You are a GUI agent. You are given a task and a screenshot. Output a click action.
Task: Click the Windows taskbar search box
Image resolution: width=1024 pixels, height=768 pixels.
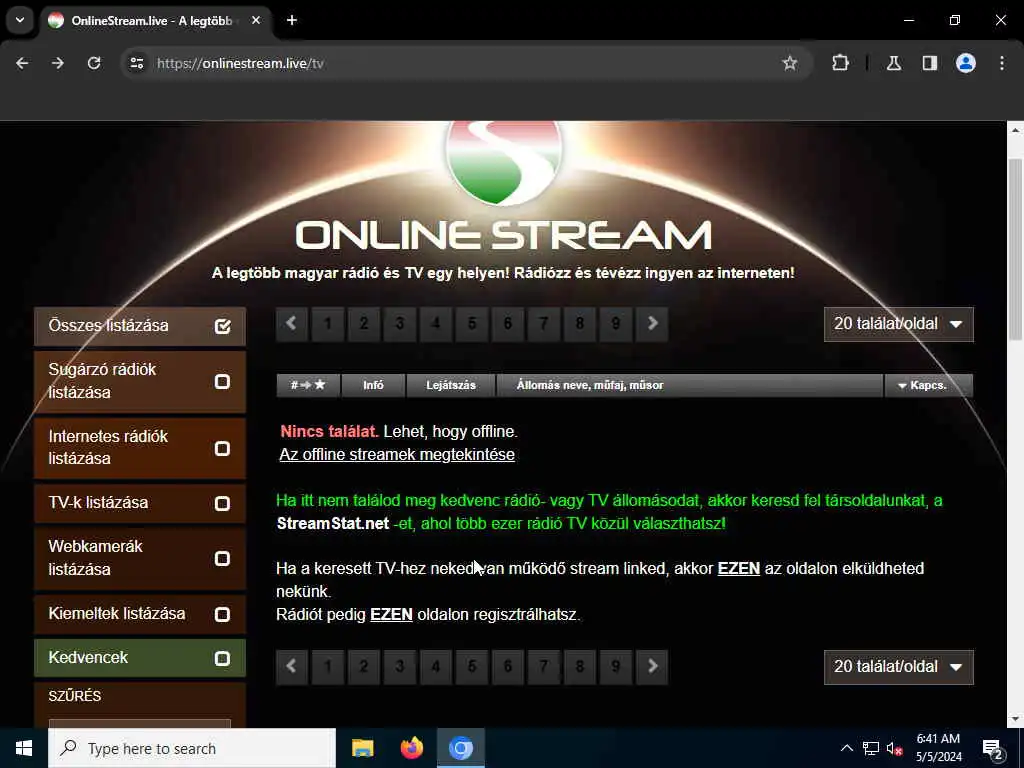192,748
